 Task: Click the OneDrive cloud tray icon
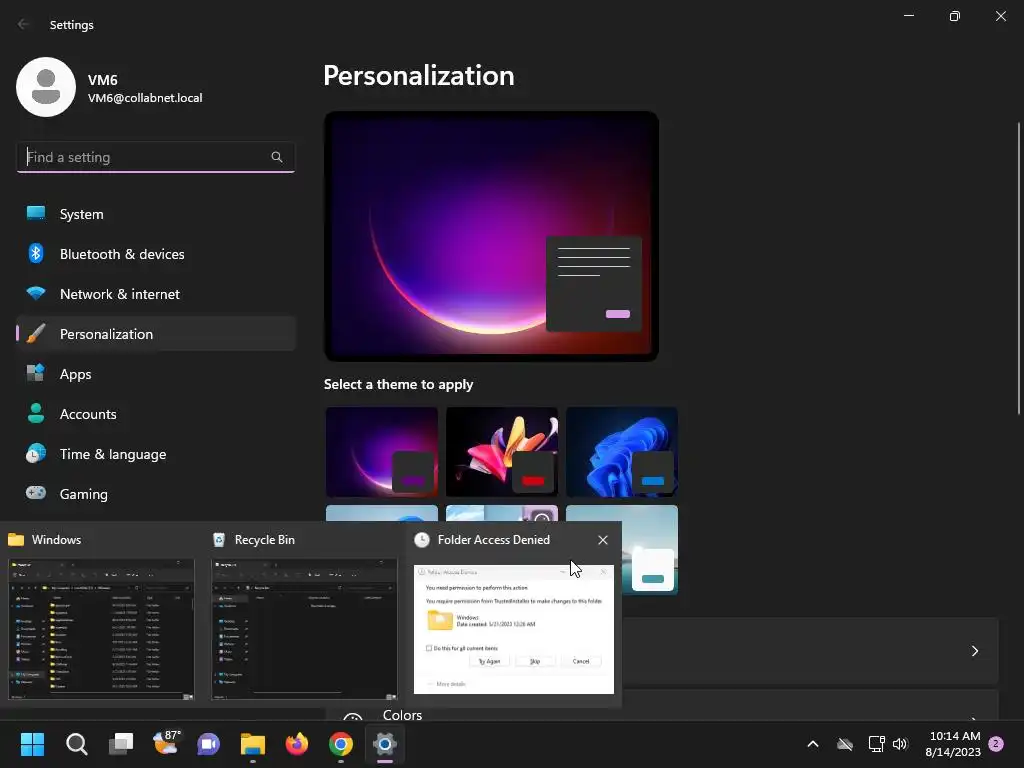pyautogui.click(x=845, y=744)
